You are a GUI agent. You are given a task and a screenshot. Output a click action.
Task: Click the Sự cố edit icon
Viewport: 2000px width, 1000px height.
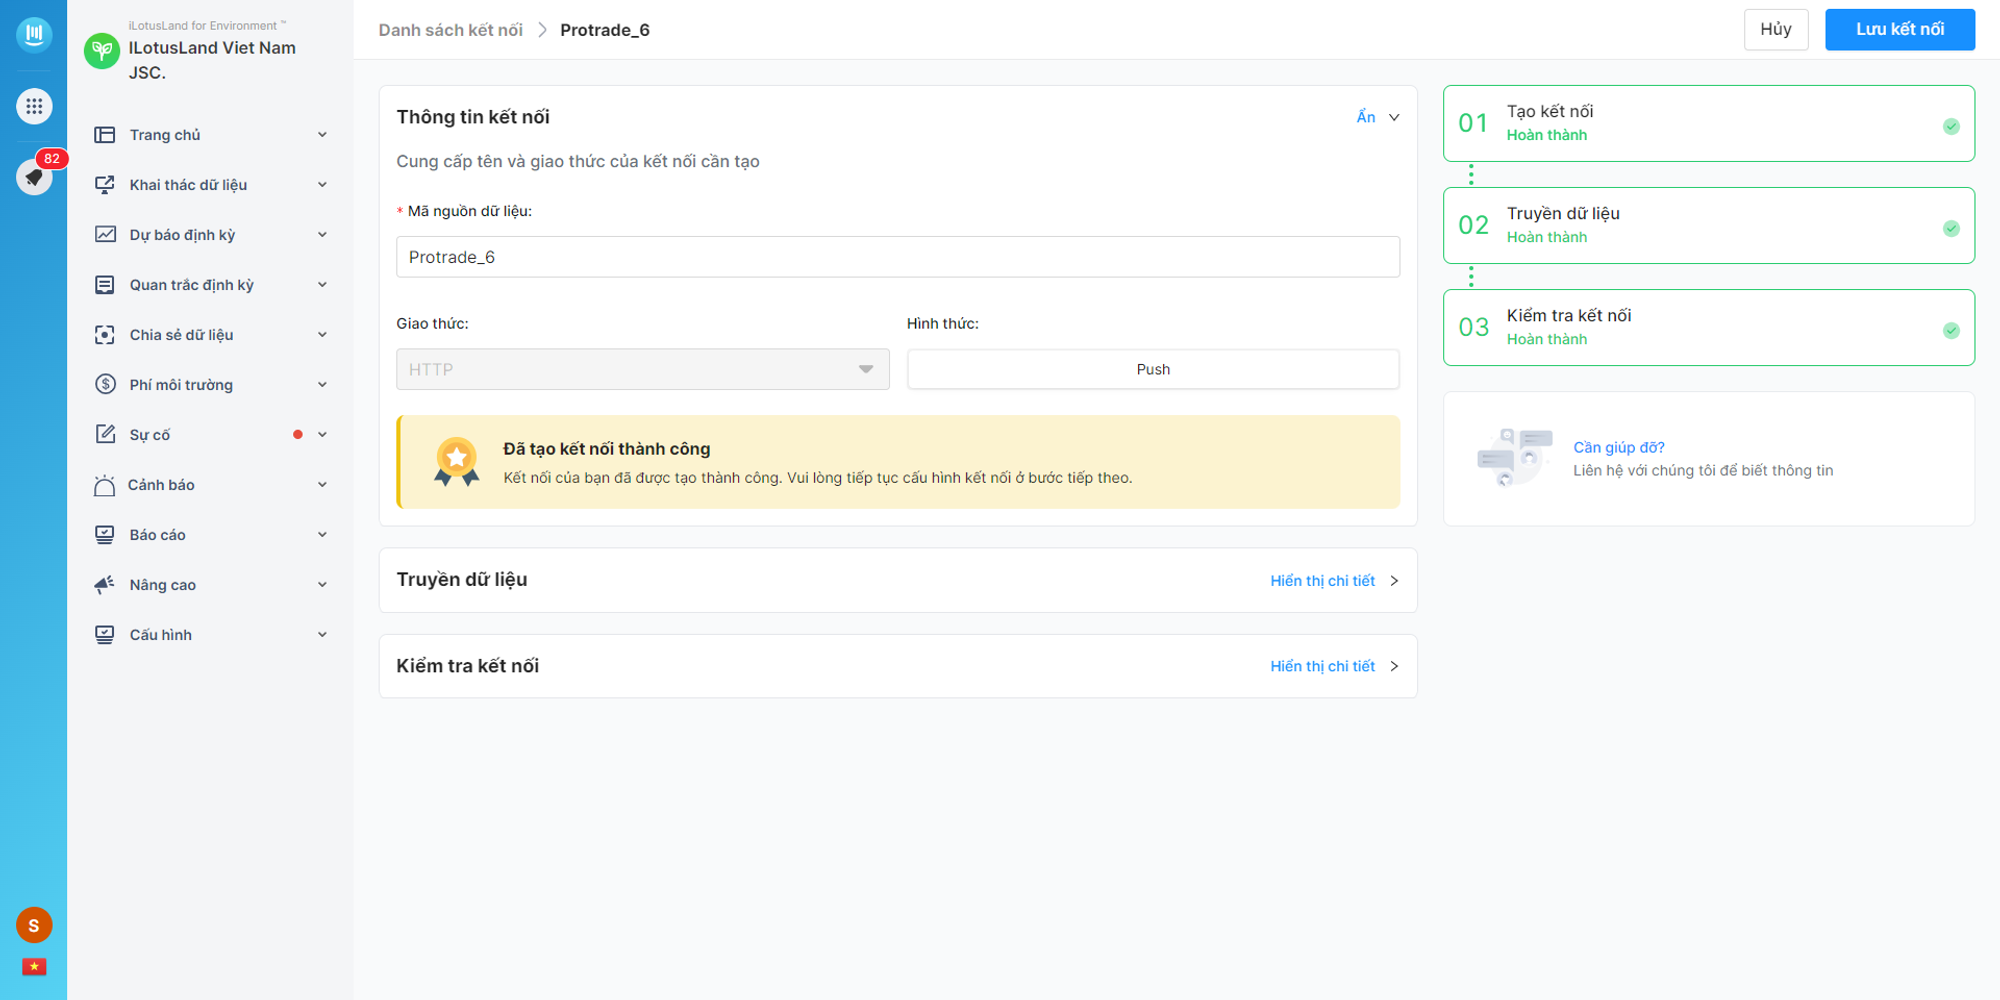pos(104,434)
